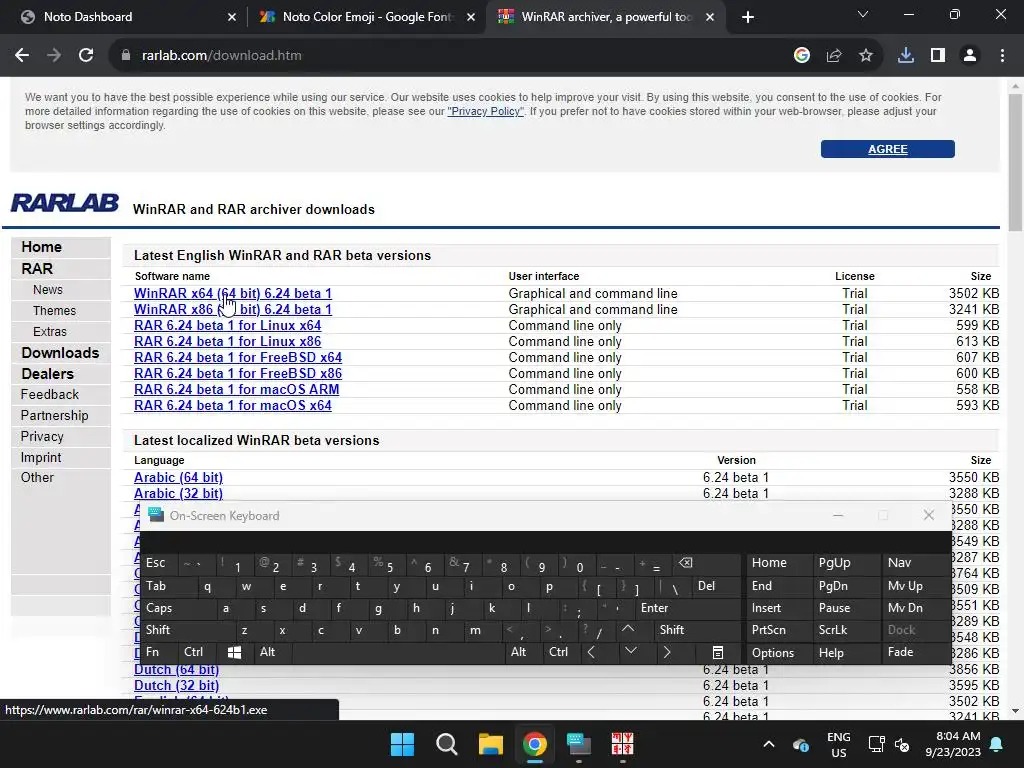The image size is (1024, 768).
Task: Click the Windows key on On-Screen Keyboard
Action: point(234,652)
